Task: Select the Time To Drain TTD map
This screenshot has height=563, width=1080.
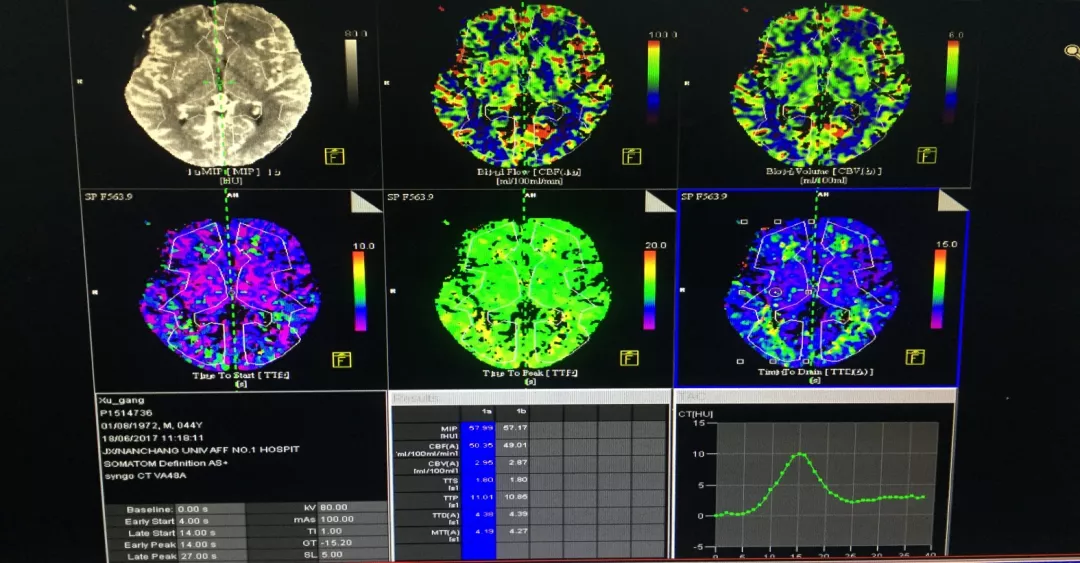Action: 813,292
